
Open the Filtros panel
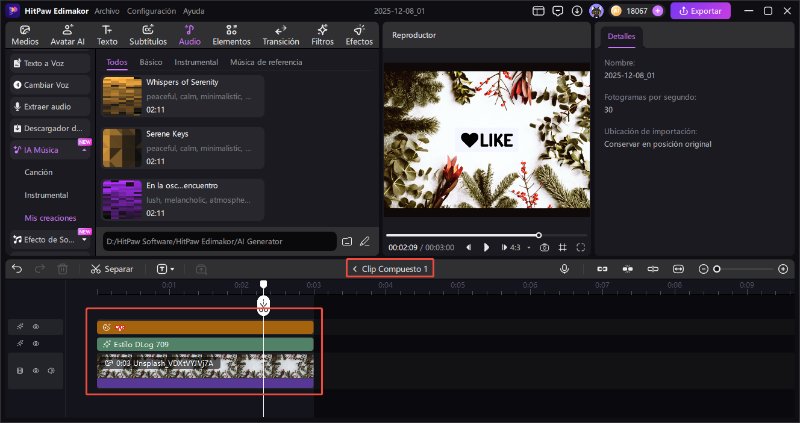pyautogui.click(x=322, y=35)
